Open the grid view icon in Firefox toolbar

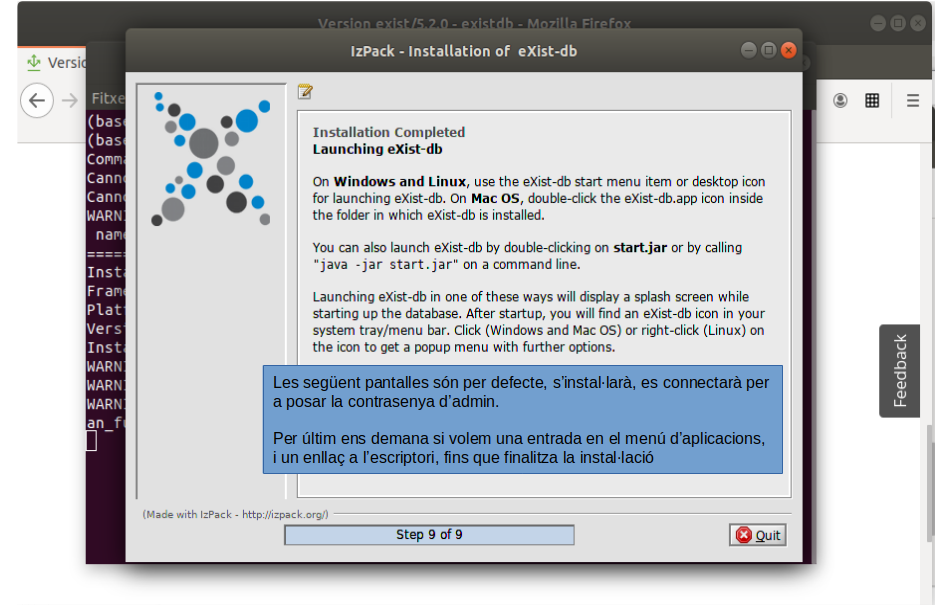[872, 101]
